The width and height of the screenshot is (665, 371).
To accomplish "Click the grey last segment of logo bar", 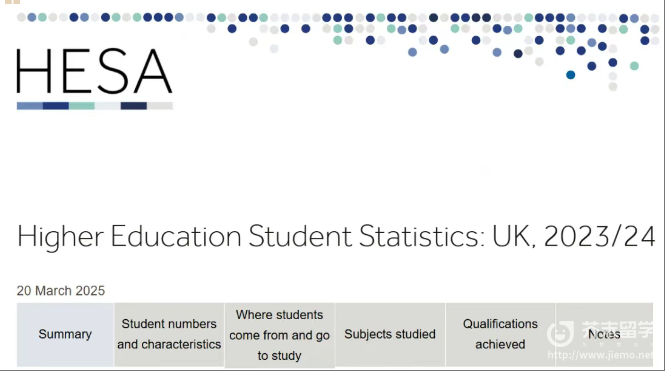I will click(x=160, y=106).
